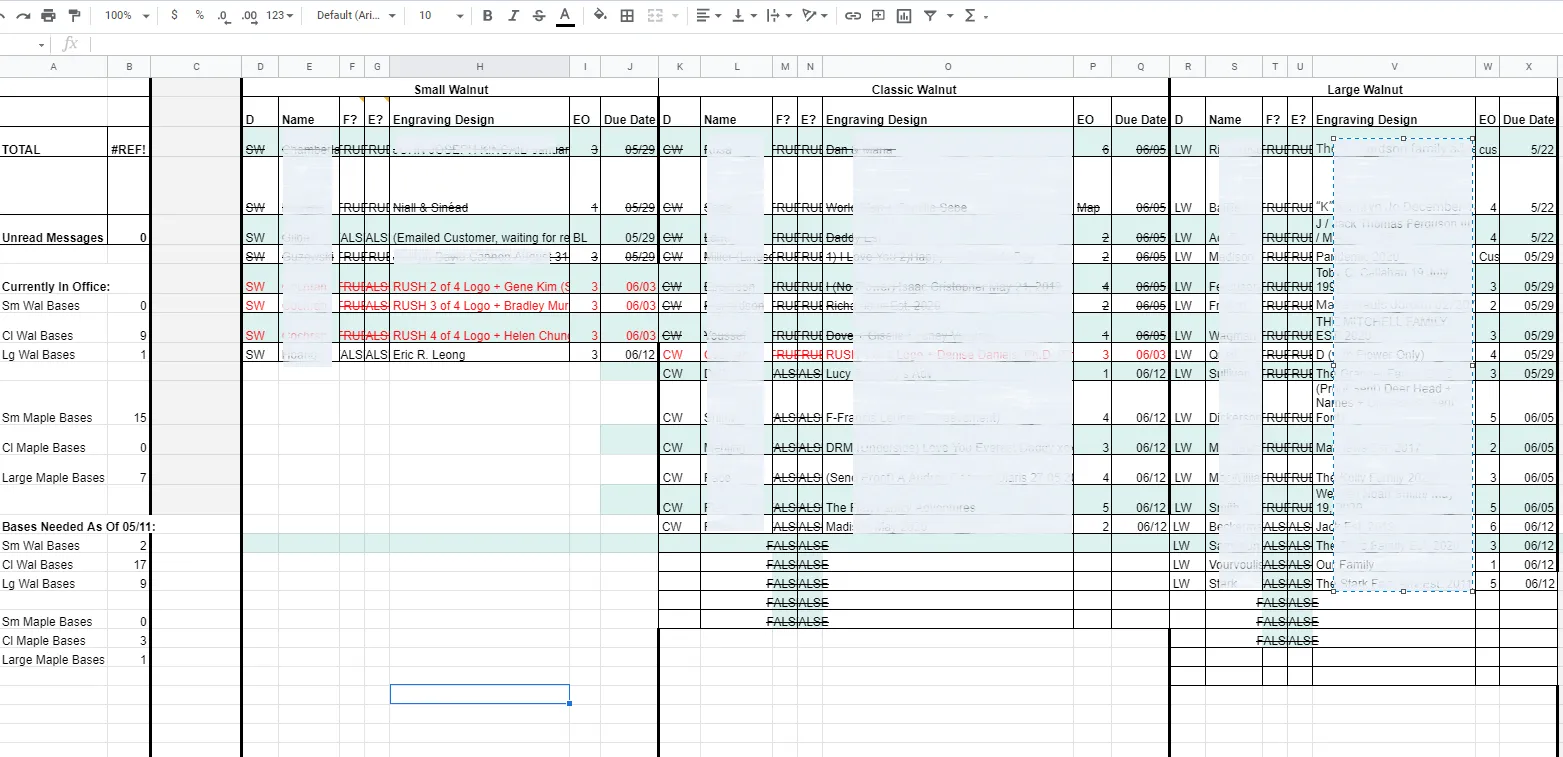The height and width of the screenshot is (757, 1563).
Task: Select the column H header
Action: 480,66
